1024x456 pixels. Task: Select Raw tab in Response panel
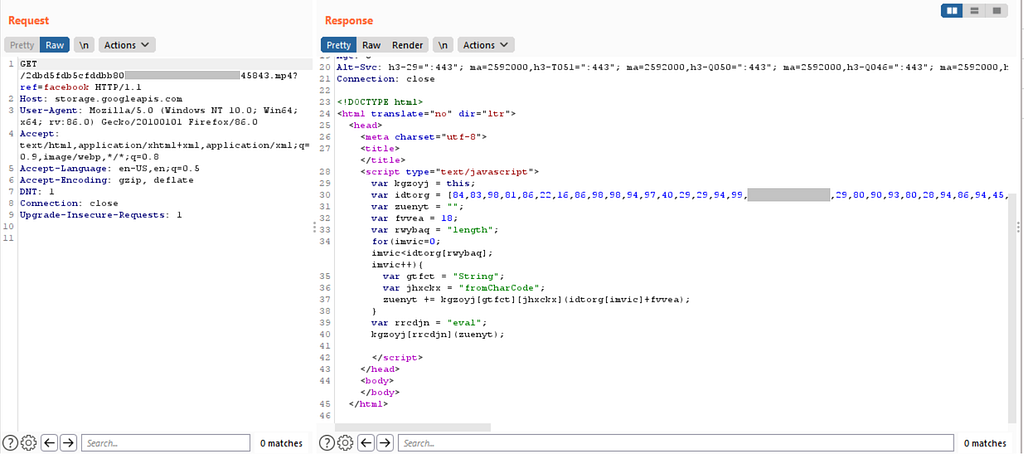click(372, 45)
